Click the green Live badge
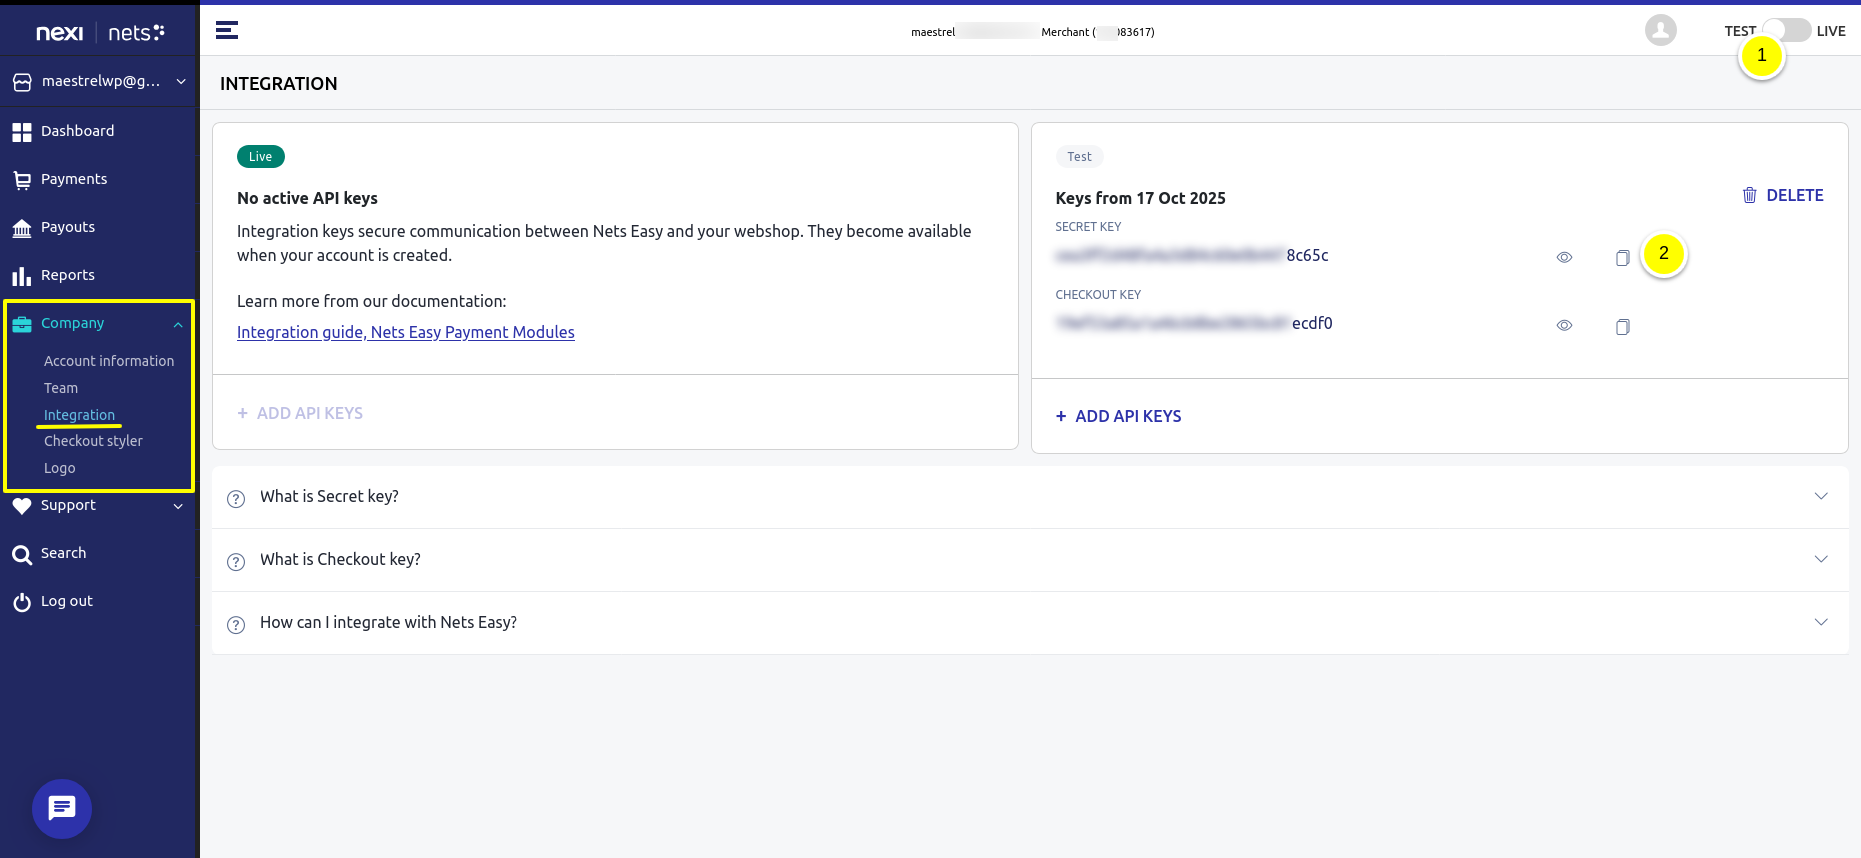Image resolution: width=1861 pixels, height=858 pixels. (x=261, y=156)
